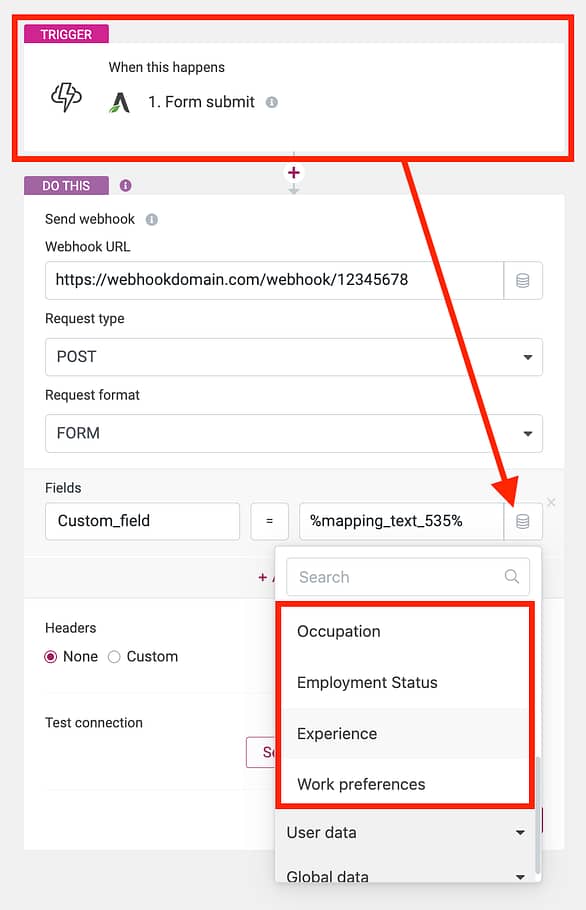Open the Request type POST dropdown
Image resolution: width=586 pixels, height=910 pixels.
click(294, 357)
